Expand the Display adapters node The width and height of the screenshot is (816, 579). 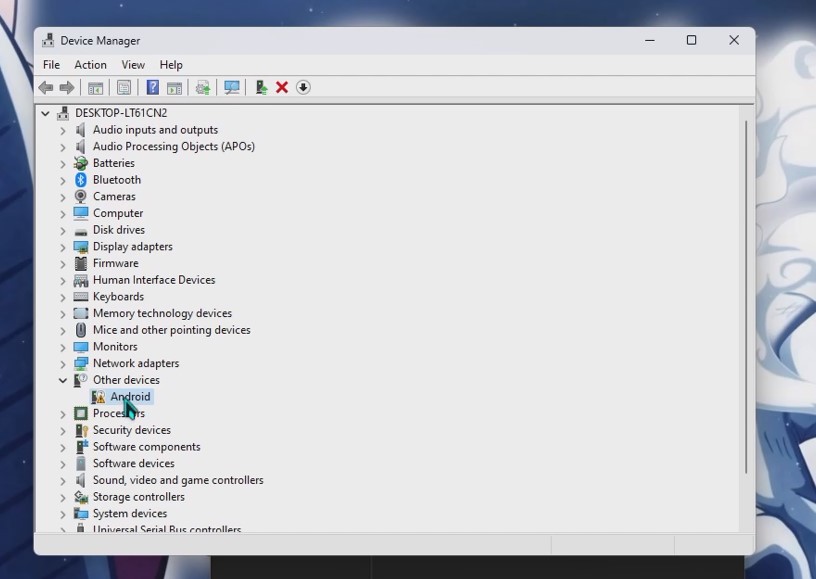pos(63,247)
